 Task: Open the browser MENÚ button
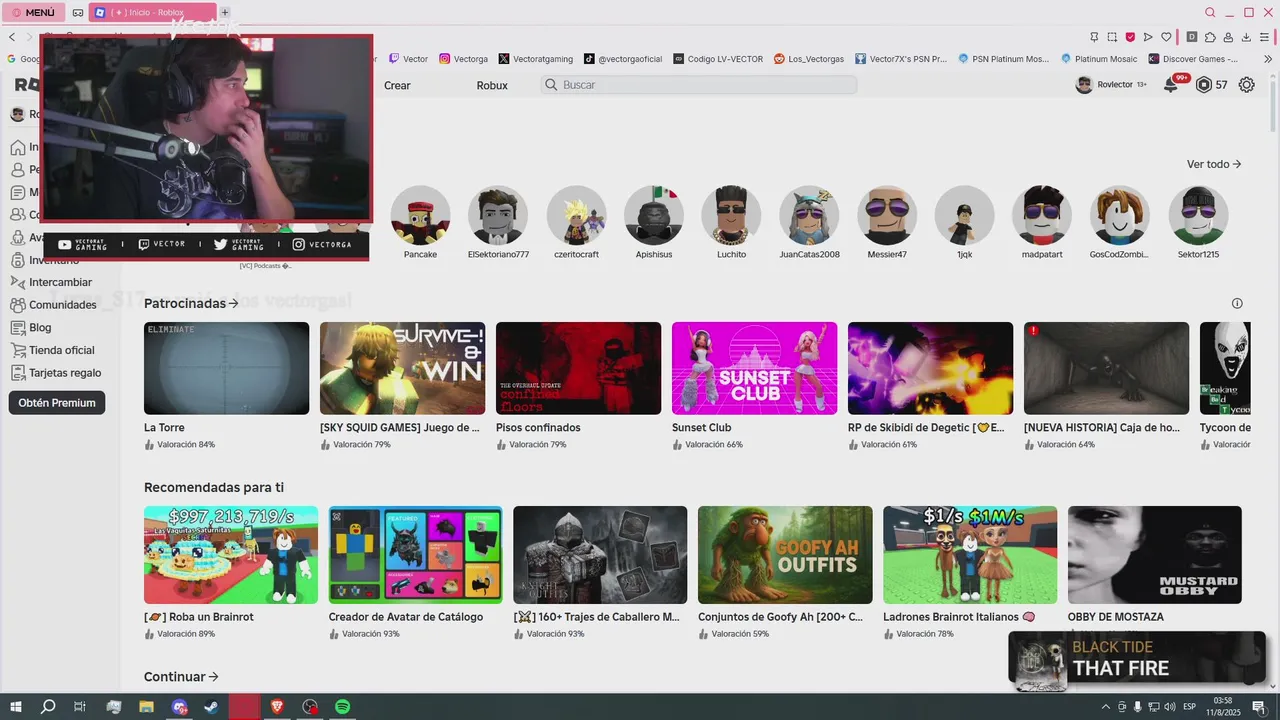tap(33, 13)
